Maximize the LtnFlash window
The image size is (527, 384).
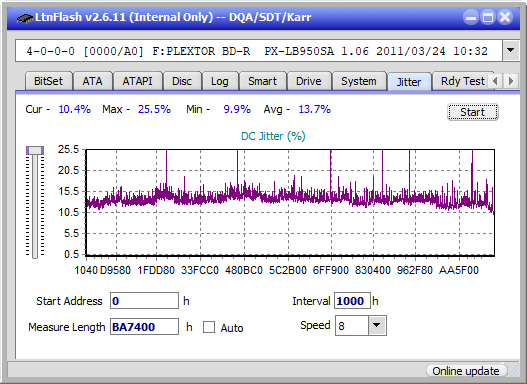[488, 17]
